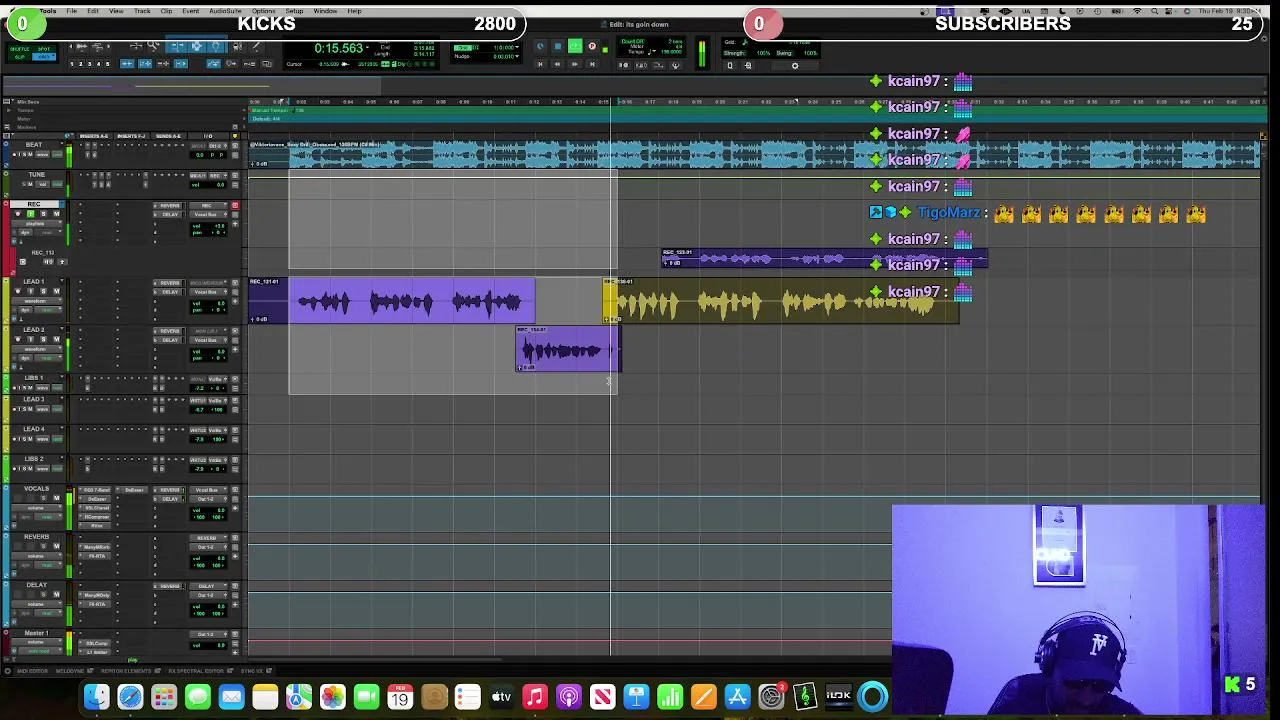Open the Music app in the dock
The height and width of the screenshot is (720, 1280).
[535, 697]
